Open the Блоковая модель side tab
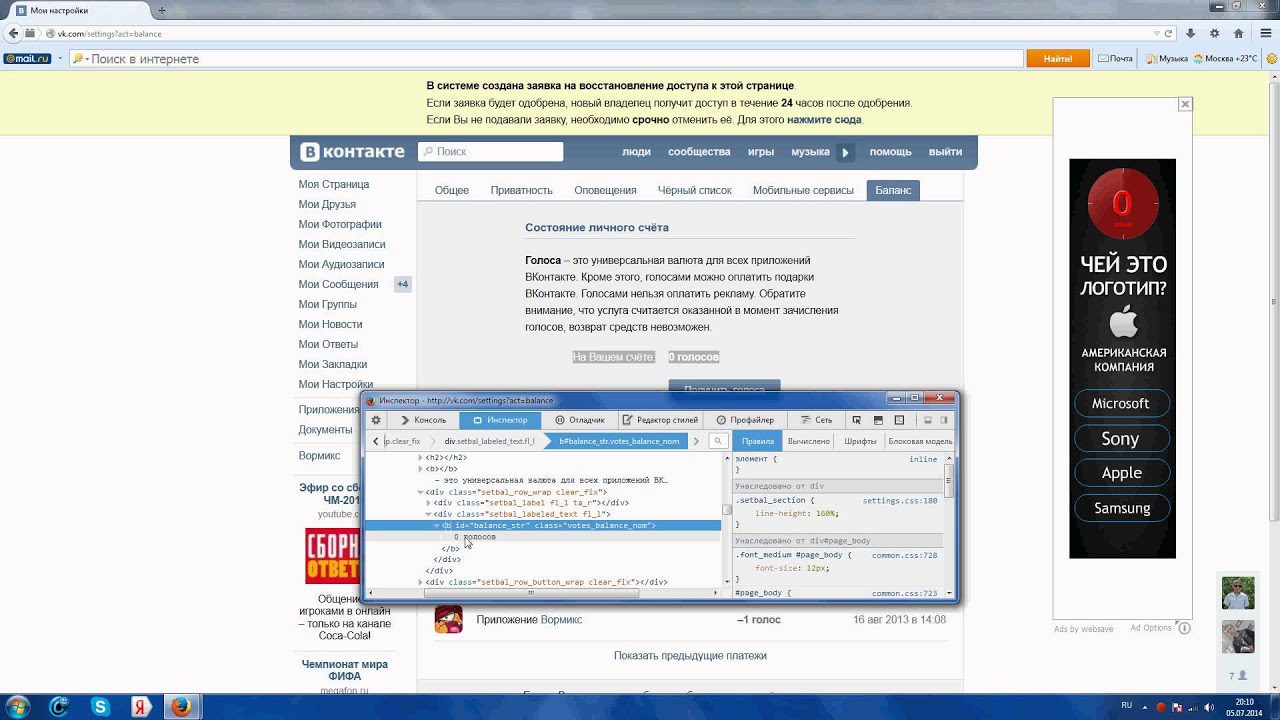 pos(920,441)
